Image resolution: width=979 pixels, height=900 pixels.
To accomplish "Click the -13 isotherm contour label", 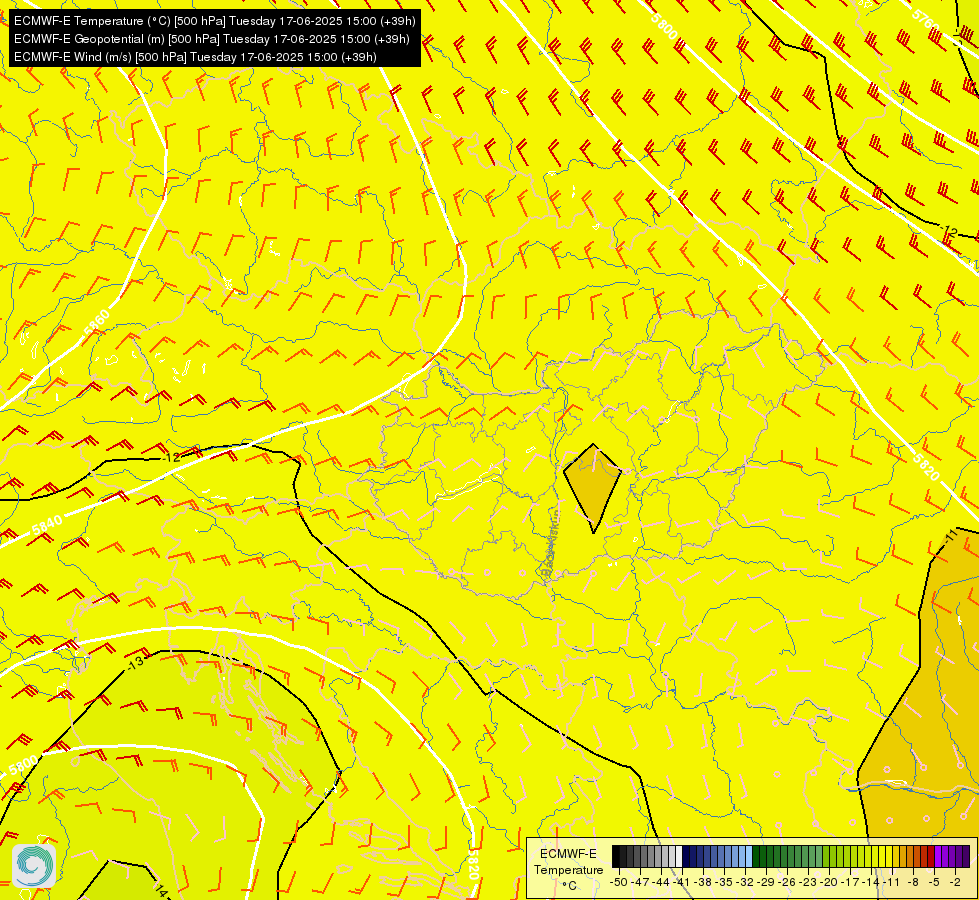I will tap(135, 663).
